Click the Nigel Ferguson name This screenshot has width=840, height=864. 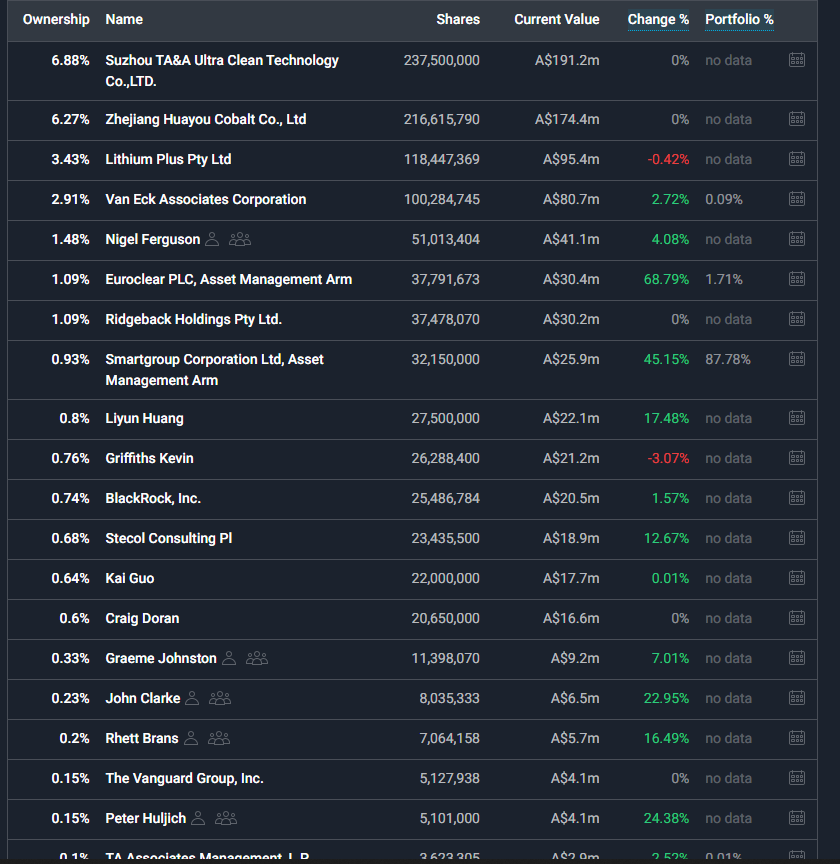point(153,239)
